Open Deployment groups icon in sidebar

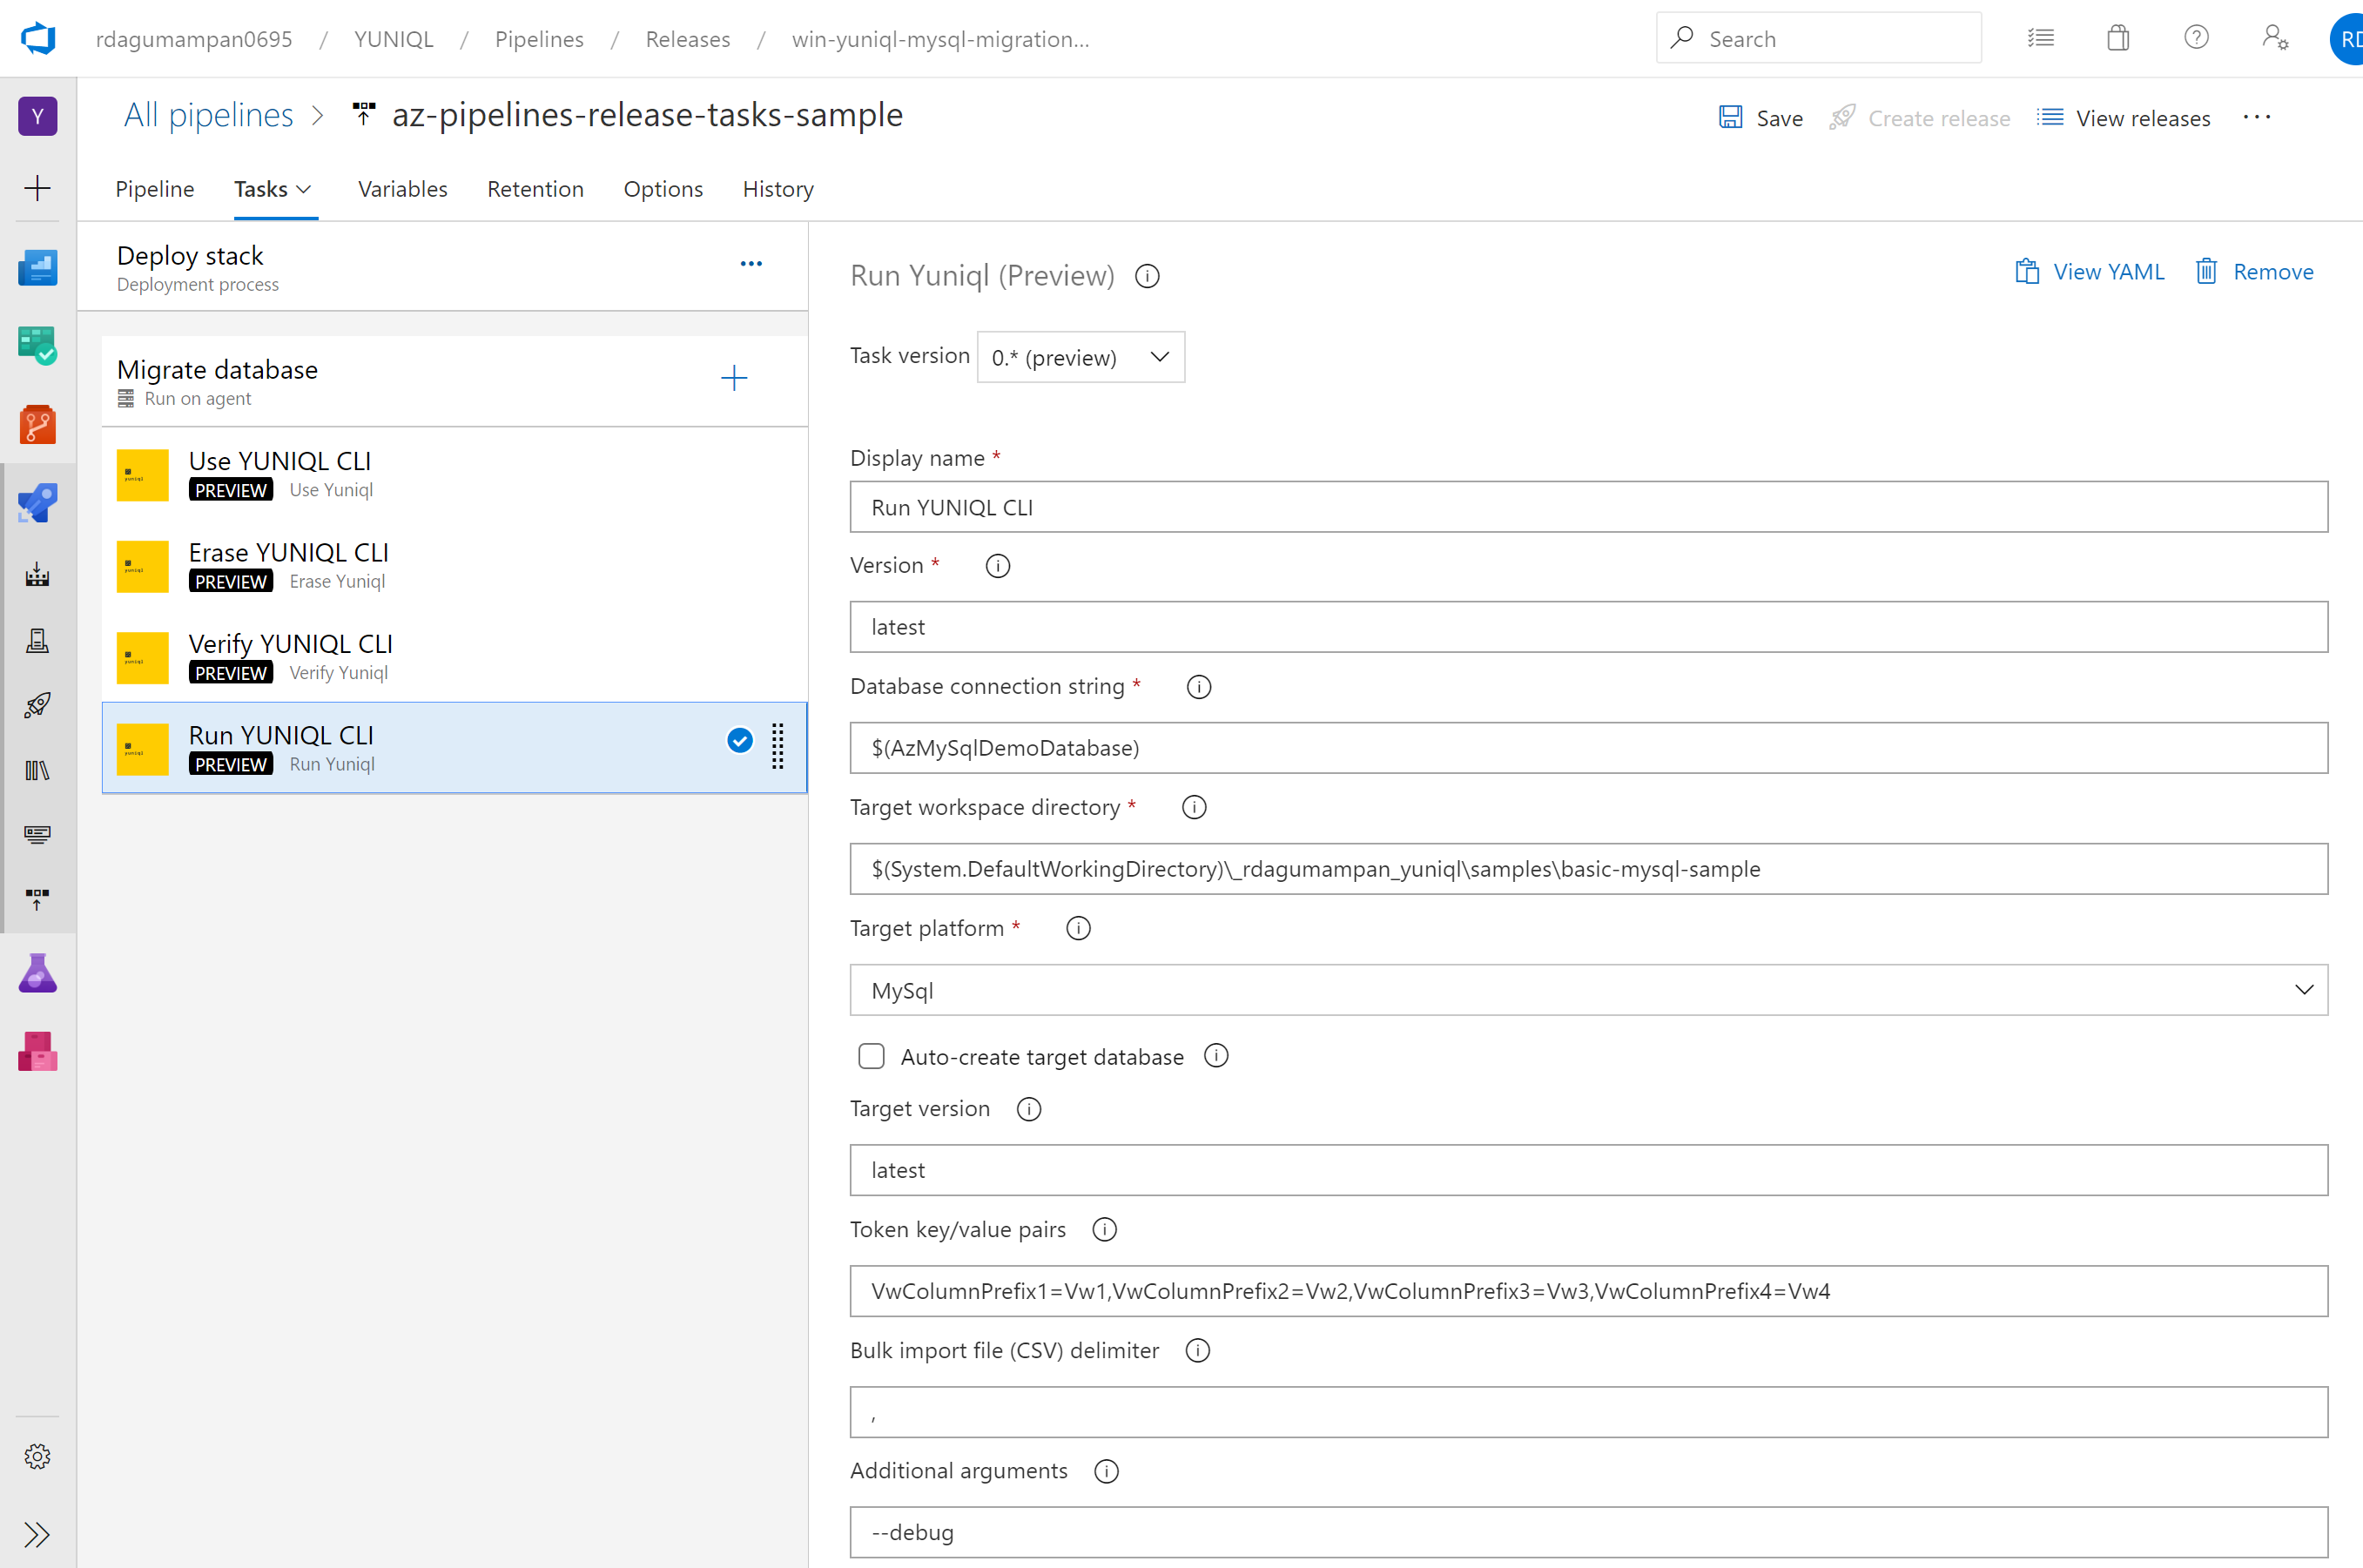pos(38,900)
